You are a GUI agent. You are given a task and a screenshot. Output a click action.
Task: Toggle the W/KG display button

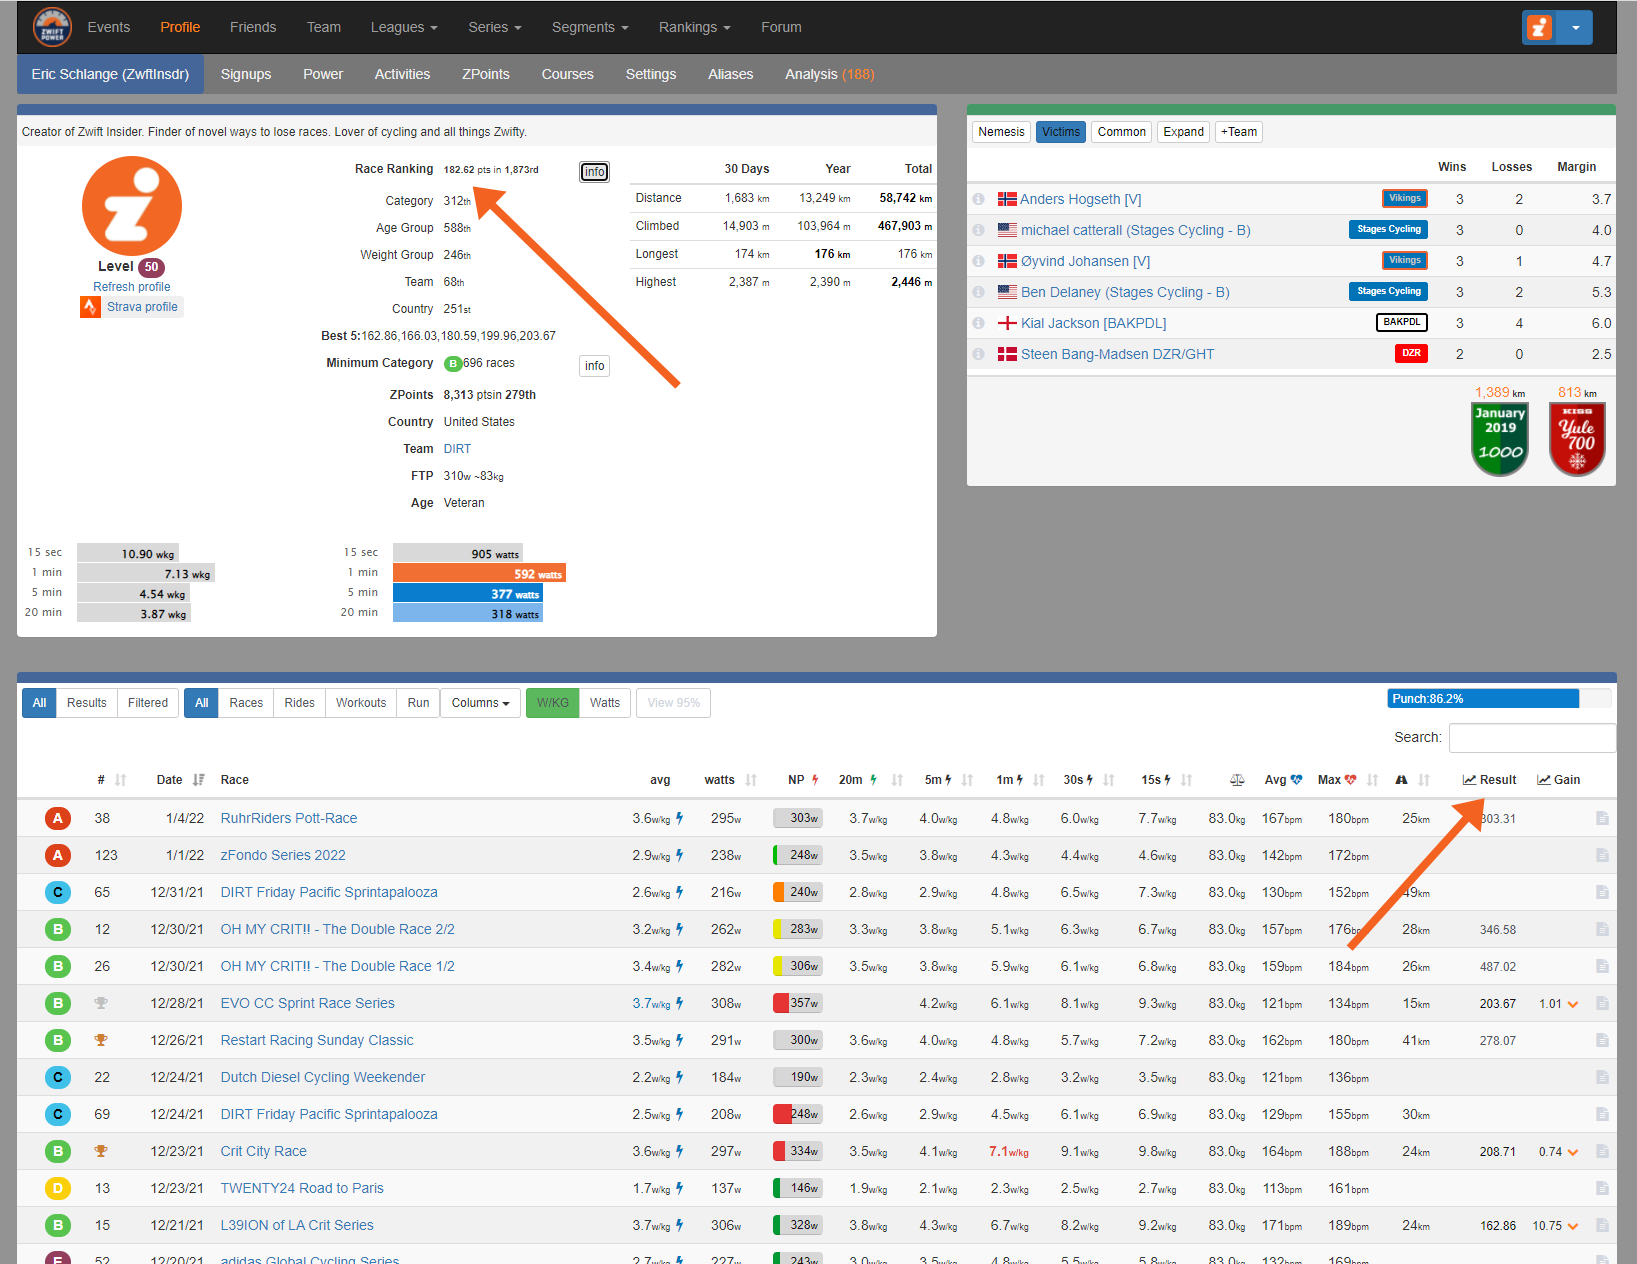[552, 703]
